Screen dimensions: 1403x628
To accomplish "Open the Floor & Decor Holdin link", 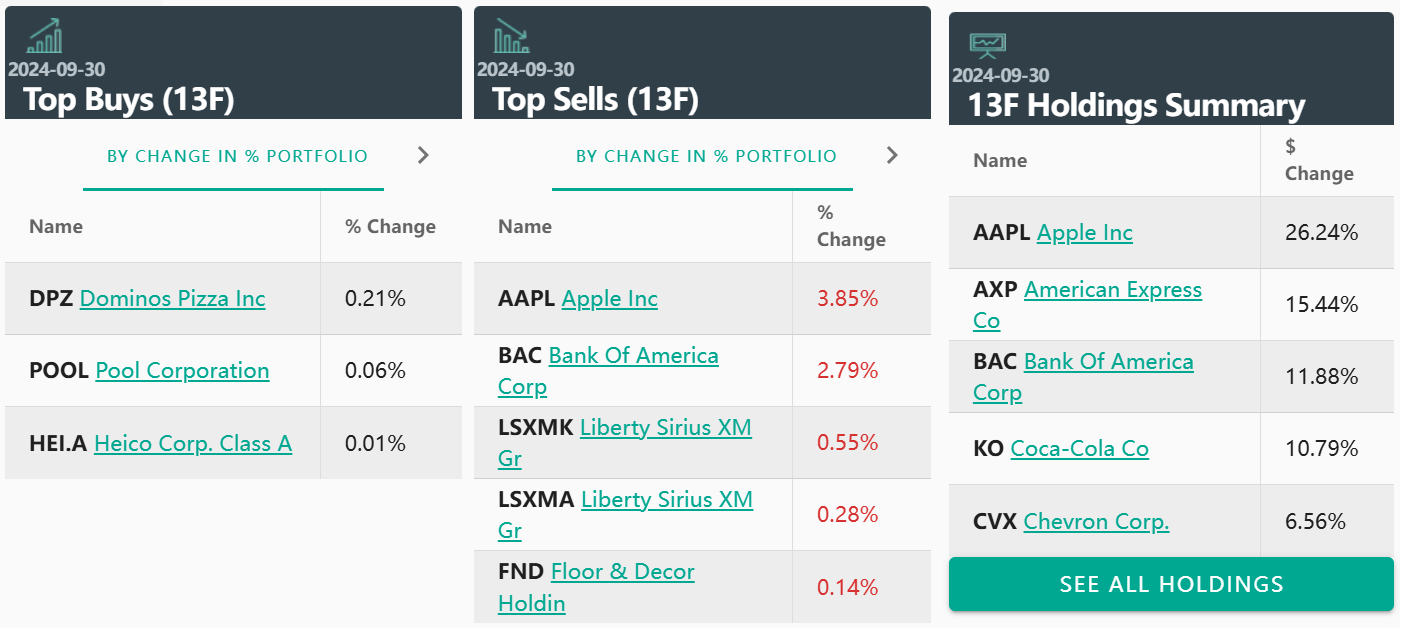I will (x=622, y=572).
